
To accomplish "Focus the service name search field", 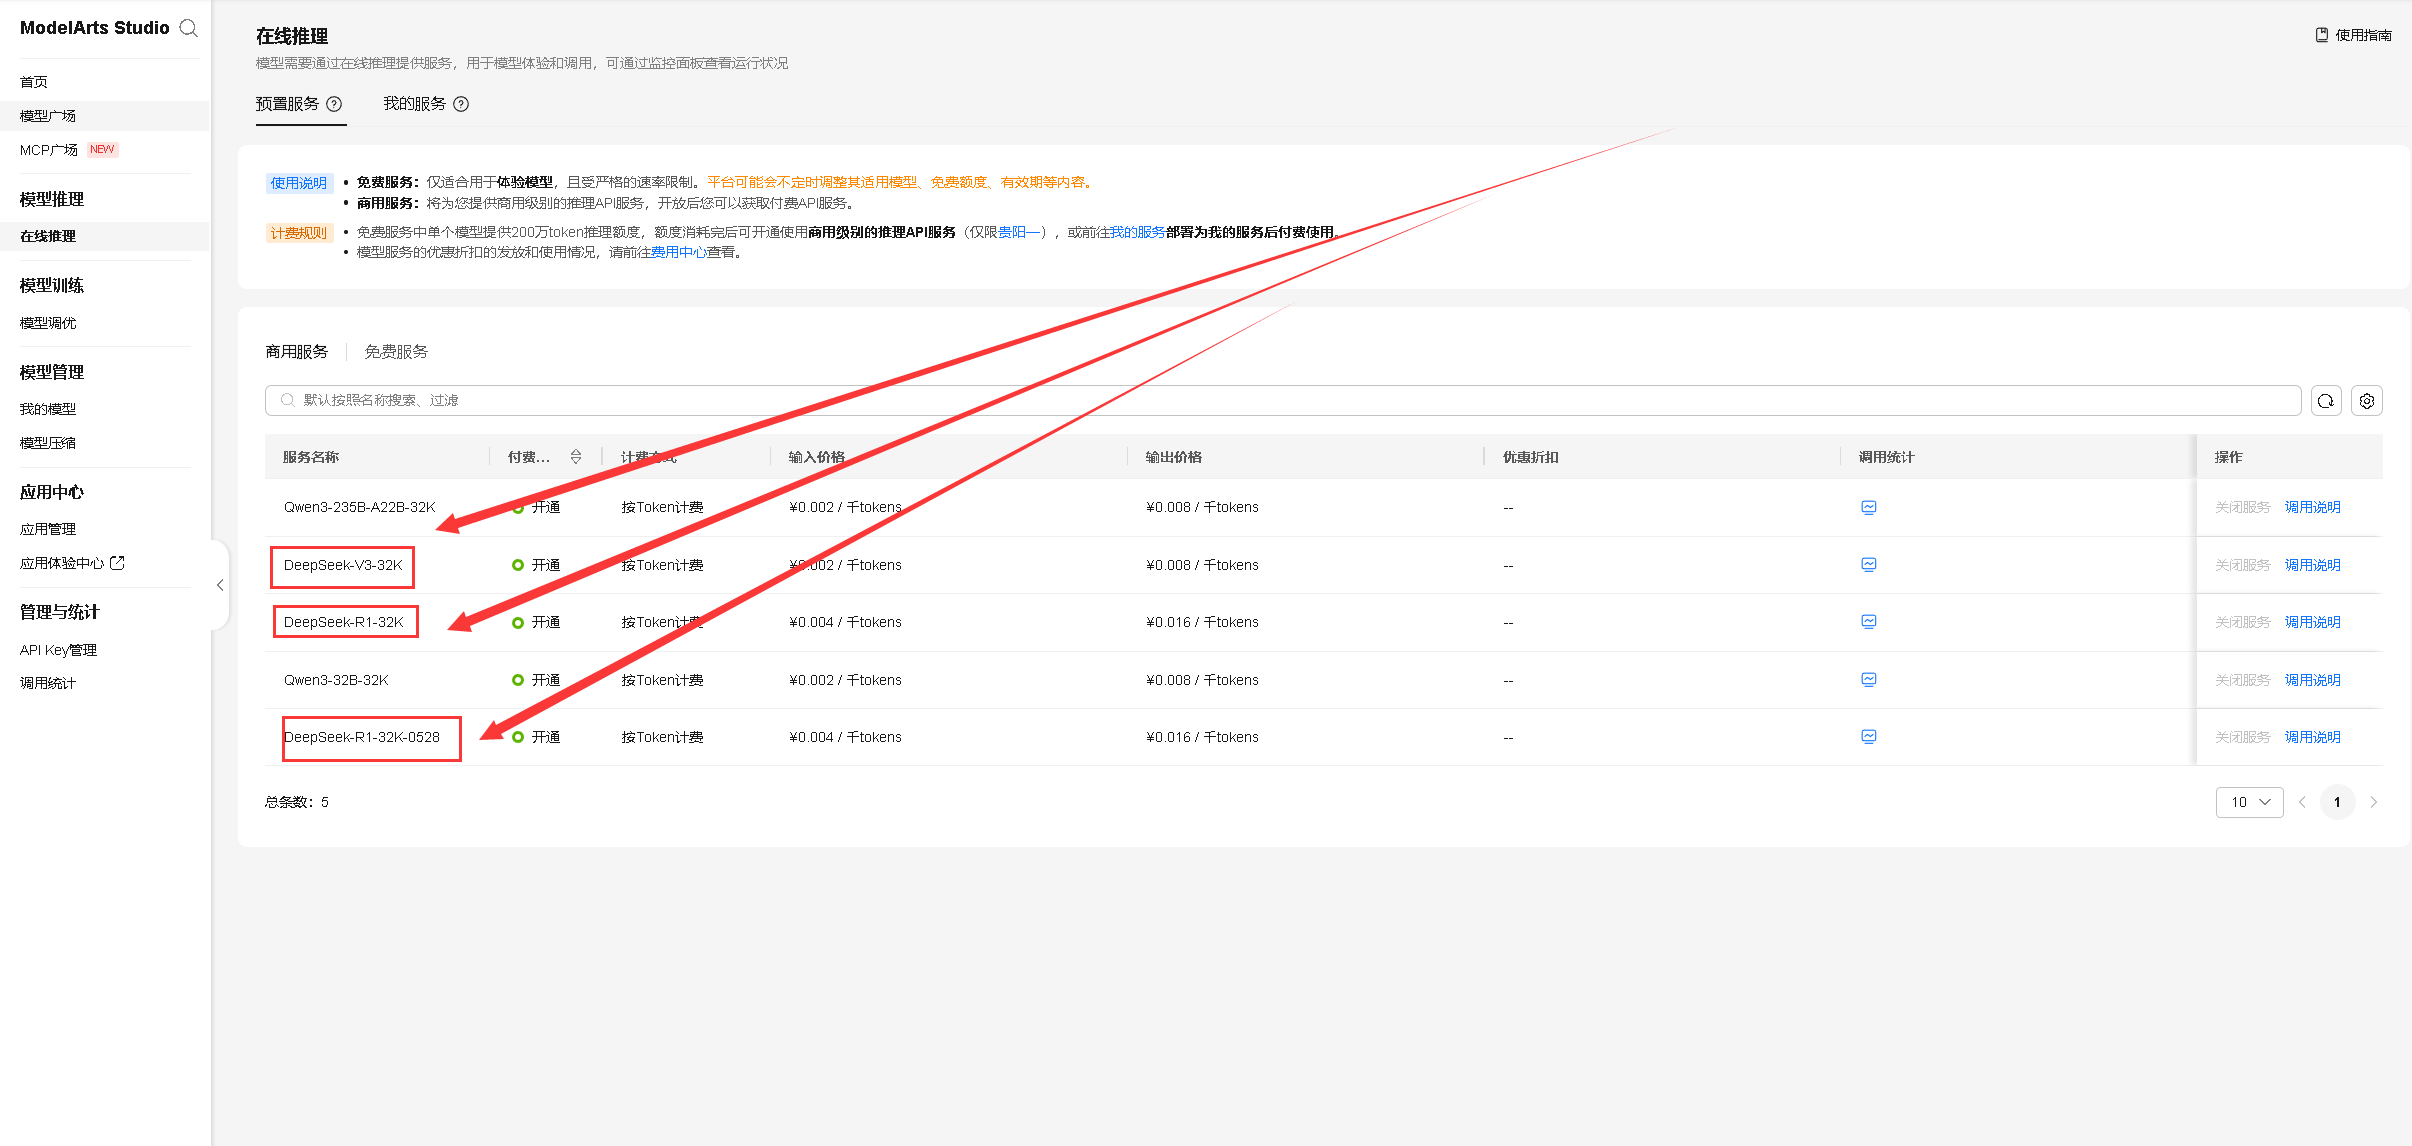I will pos(1283,401).
